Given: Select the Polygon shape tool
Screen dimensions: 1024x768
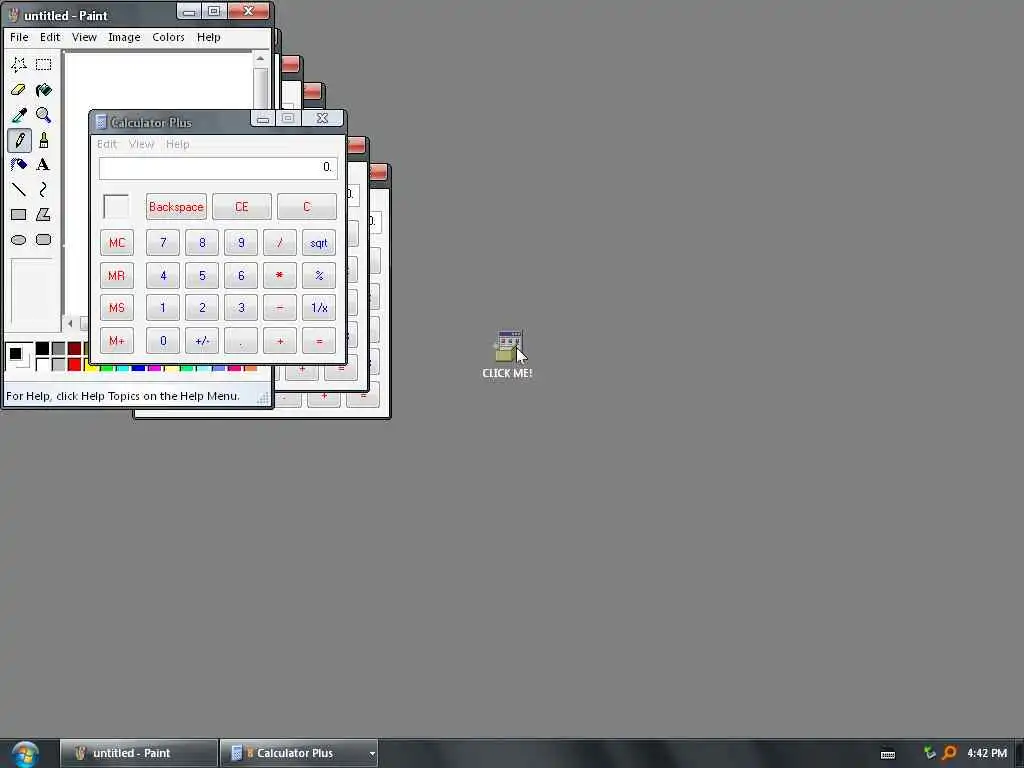Looking at the screenshot, I should click(44, 214).
